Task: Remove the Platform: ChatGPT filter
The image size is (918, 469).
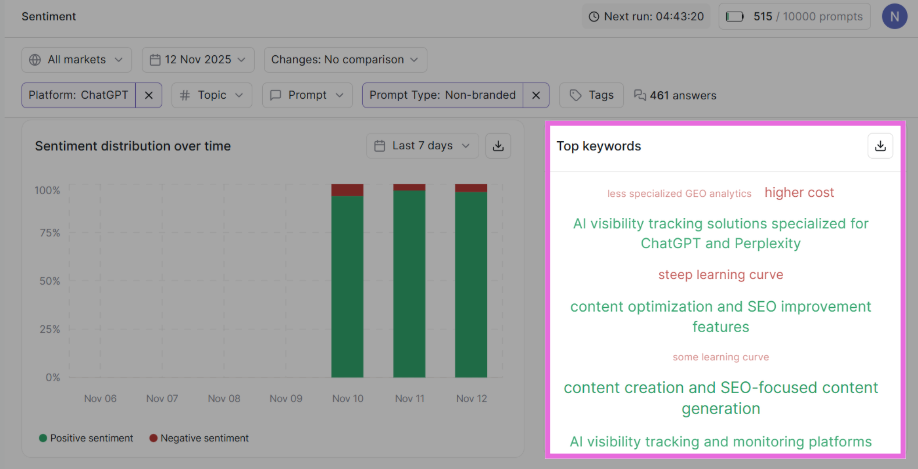Action: tap(149, 95)
